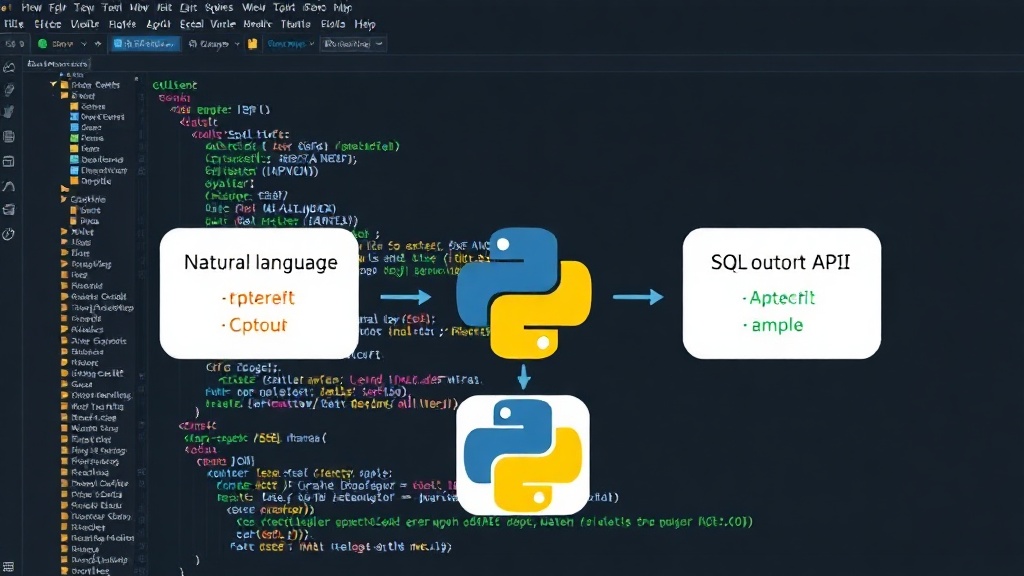Screen dimensions: 1024x576
Task: Click the grid icon at sidebar bottom
Action: pos(8,567)
